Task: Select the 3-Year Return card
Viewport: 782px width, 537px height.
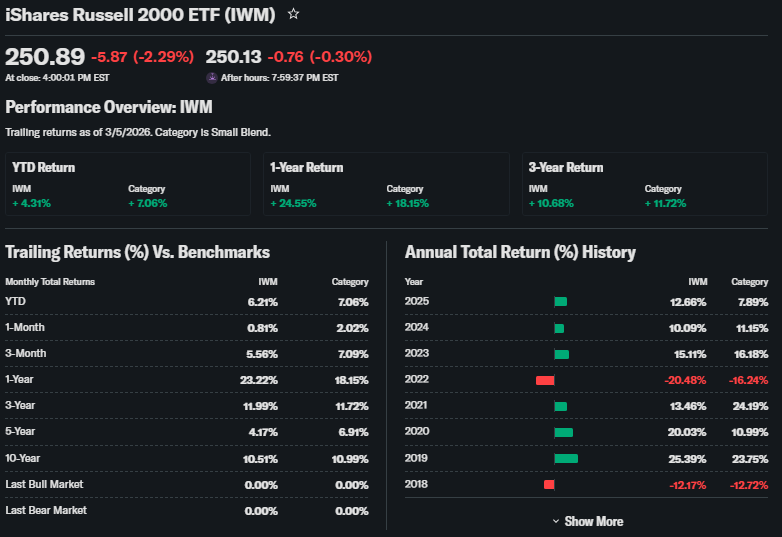Action: pyautogui.click(x=644, y=184)
